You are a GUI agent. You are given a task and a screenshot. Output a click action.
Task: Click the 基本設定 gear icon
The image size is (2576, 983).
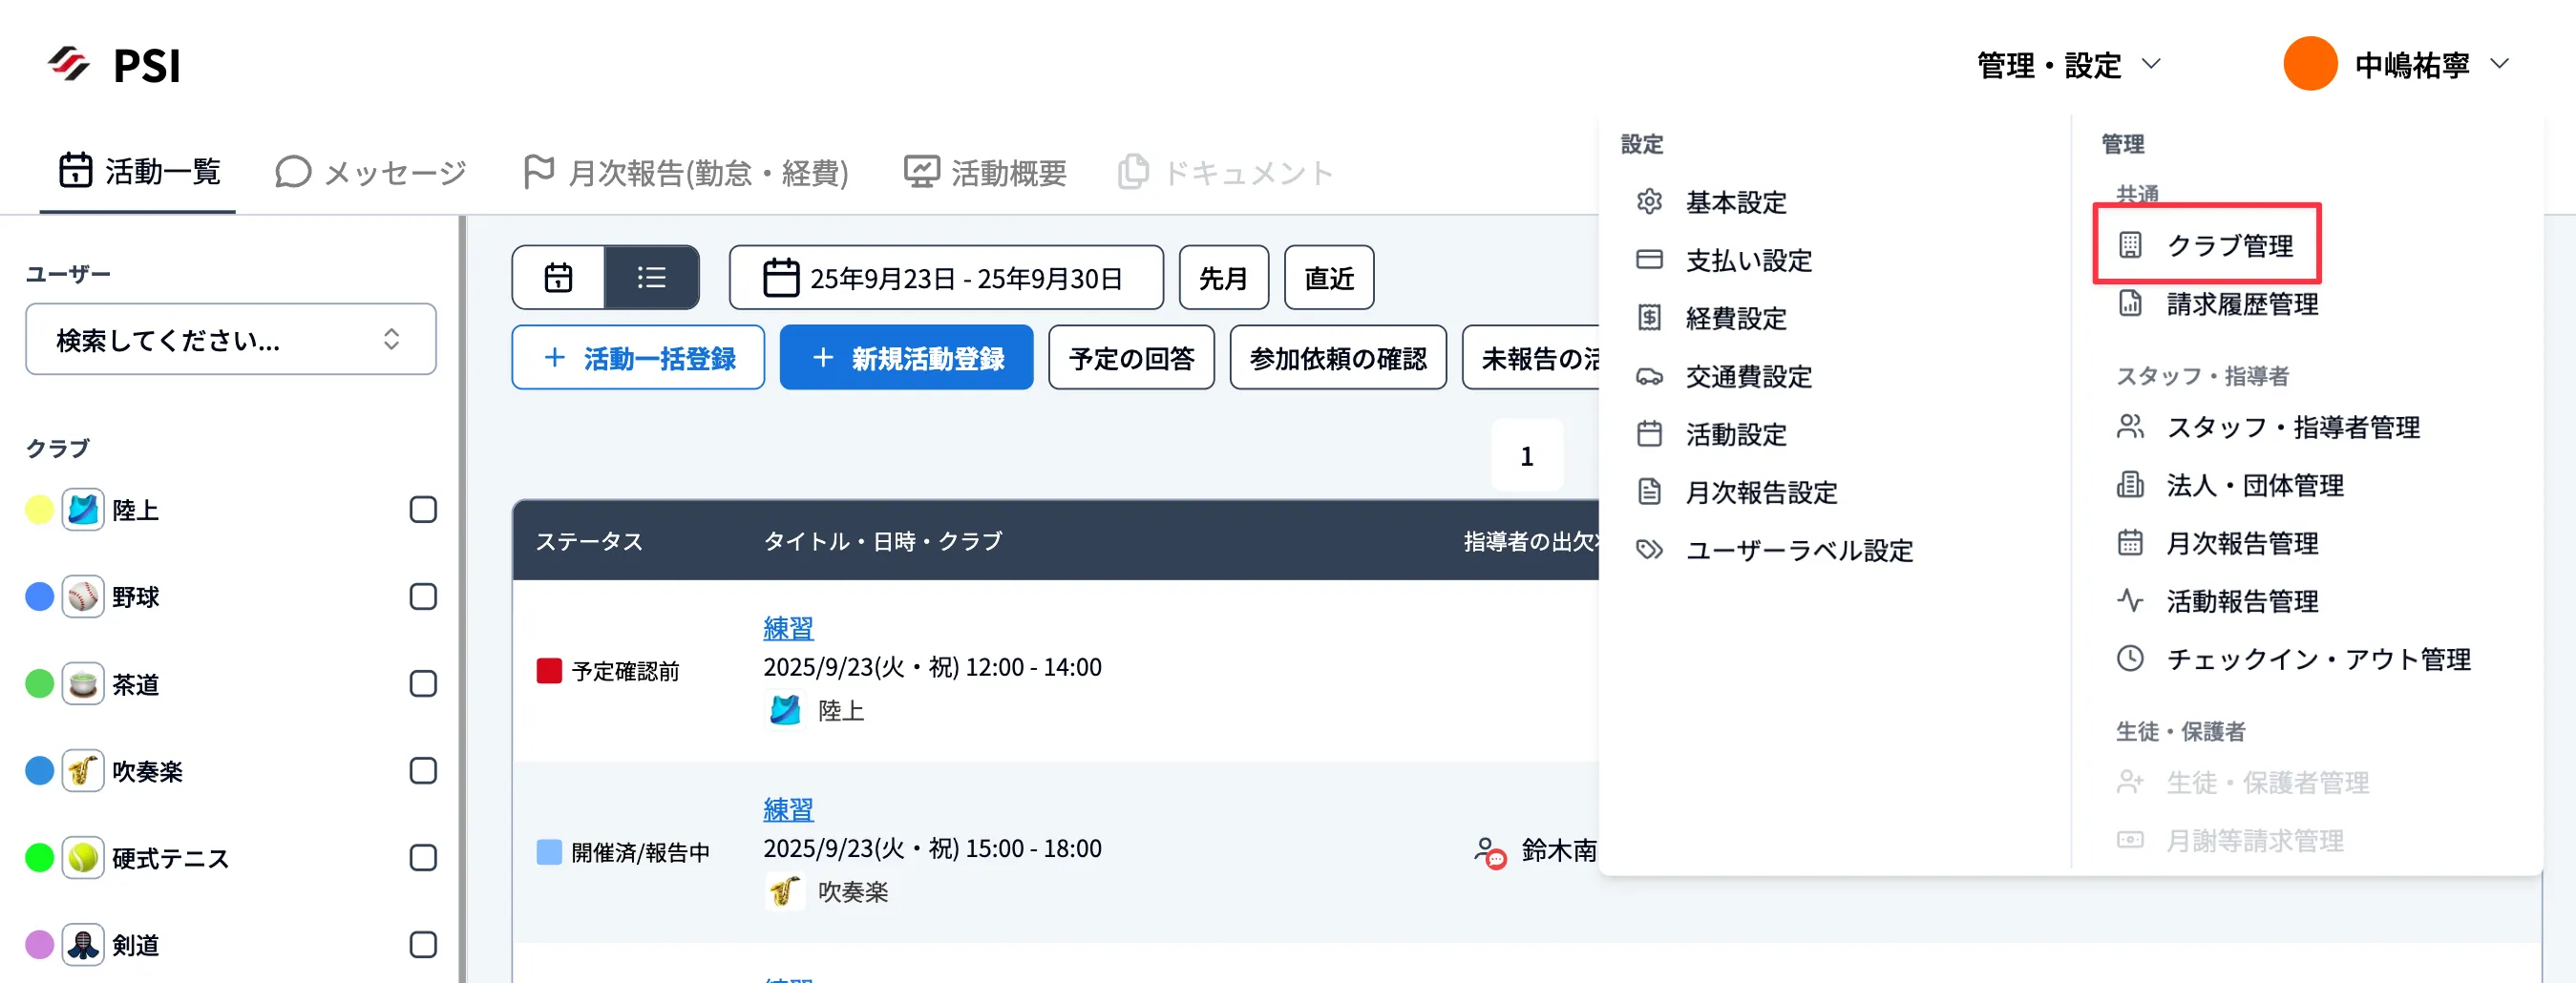tap(1649, 202)
